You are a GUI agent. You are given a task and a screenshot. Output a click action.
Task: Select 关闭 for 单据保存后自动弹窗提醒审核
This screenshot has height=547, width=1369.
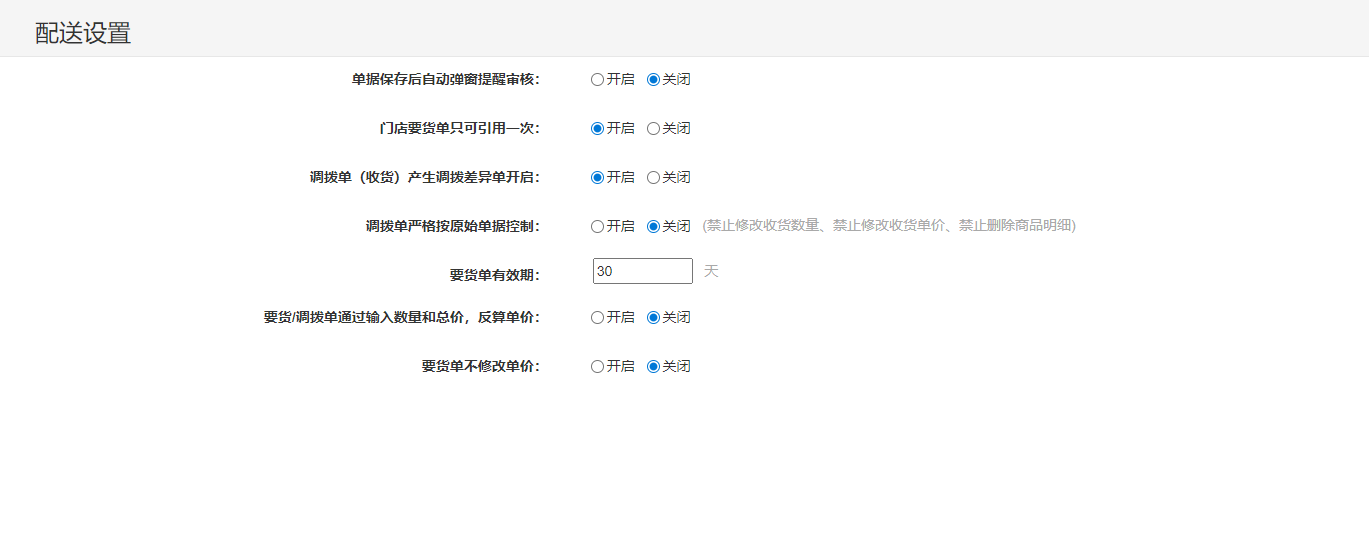coord(654,79)
